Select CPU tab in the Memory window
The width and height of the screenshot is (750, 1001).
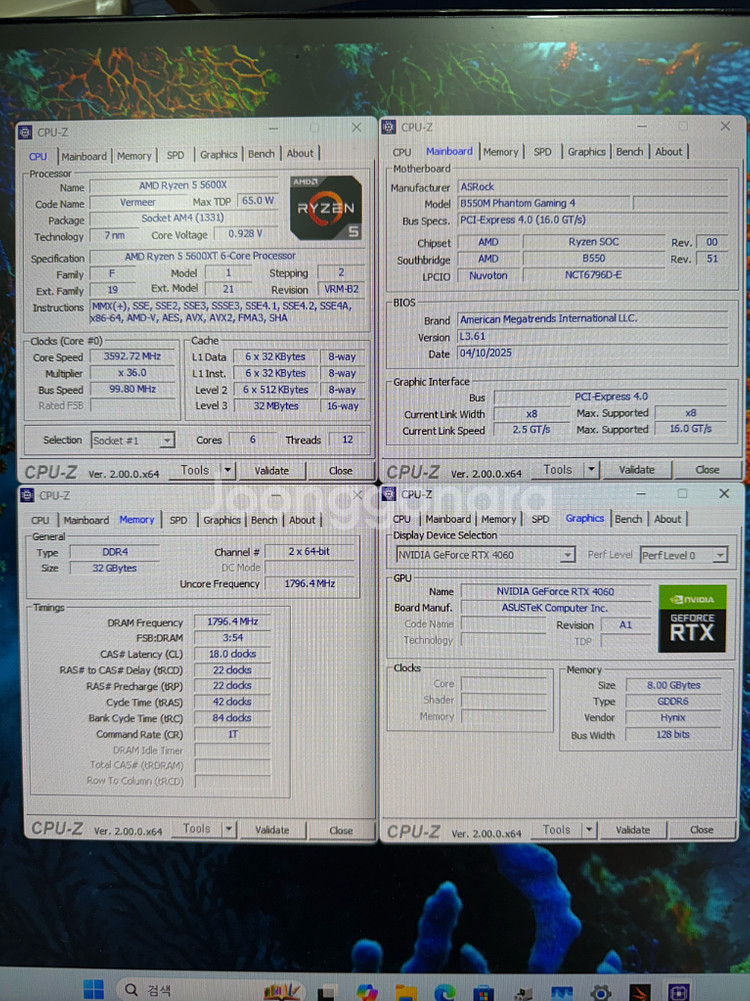(x=40, y=520)
